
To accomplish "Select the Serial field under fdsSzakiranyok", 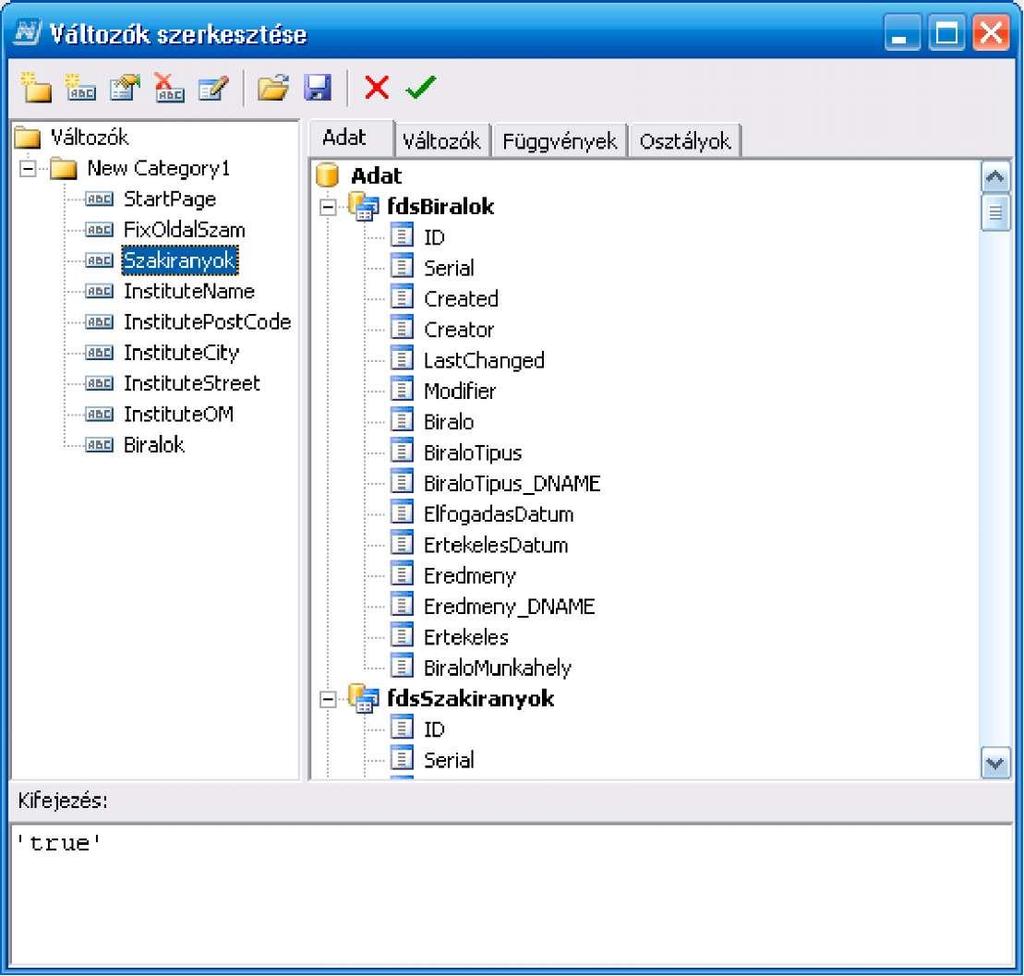I will coord(449,760).
